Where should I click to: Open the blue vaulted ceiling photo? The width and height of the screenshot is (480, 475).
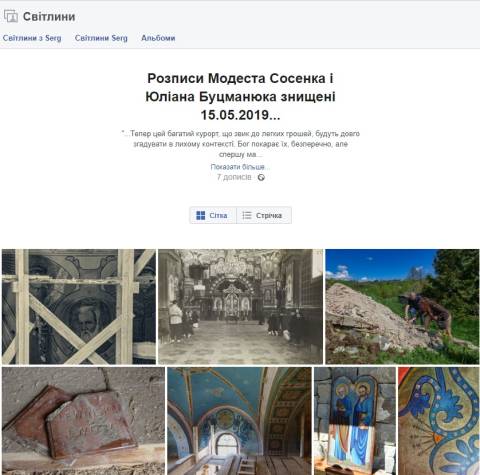coord(239,421)
